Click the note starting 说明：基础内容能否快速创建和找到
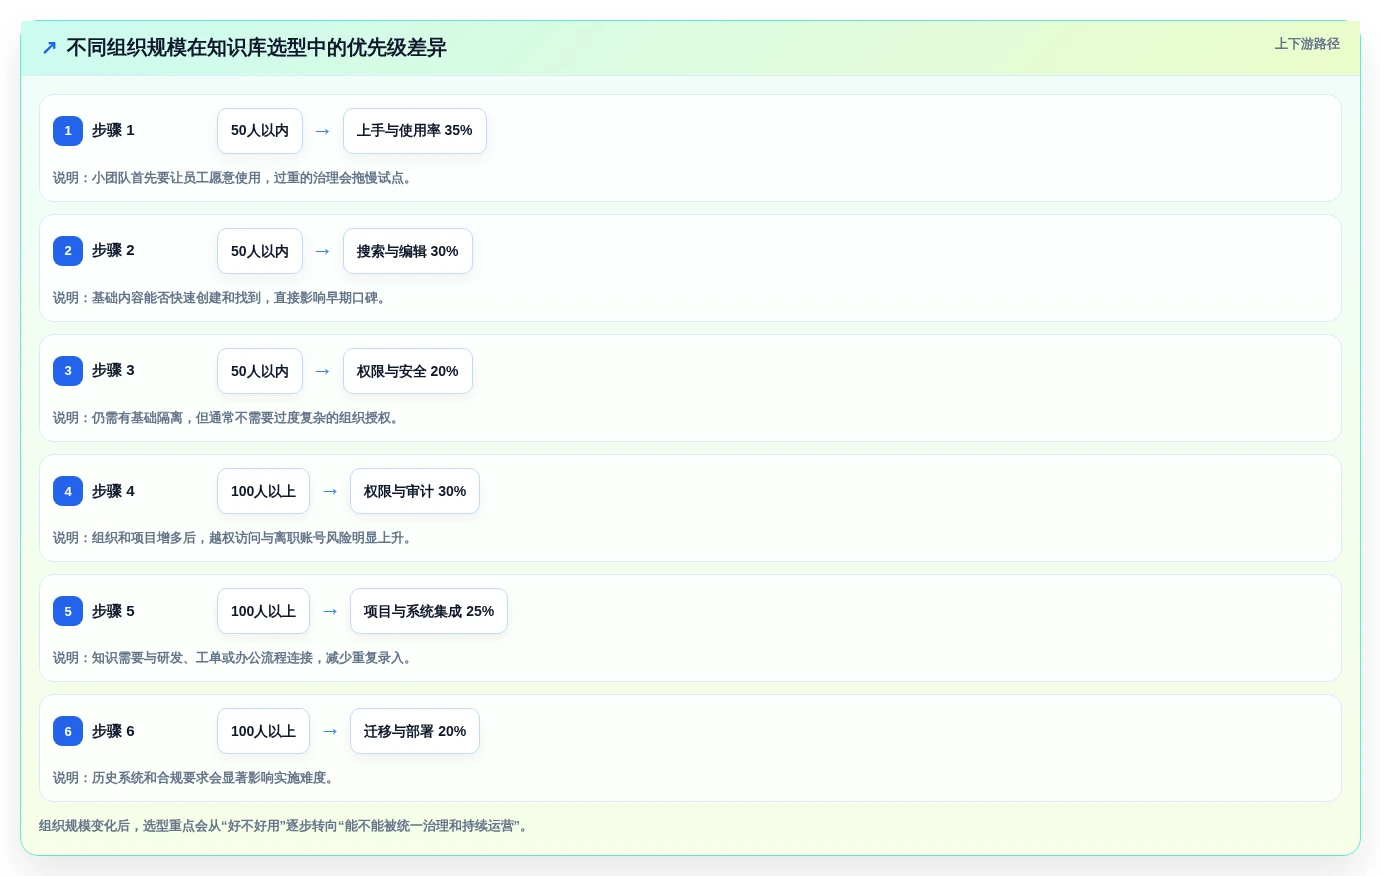Image resolution: width=1381 pixels, height=876 pixels. [221, 298]
